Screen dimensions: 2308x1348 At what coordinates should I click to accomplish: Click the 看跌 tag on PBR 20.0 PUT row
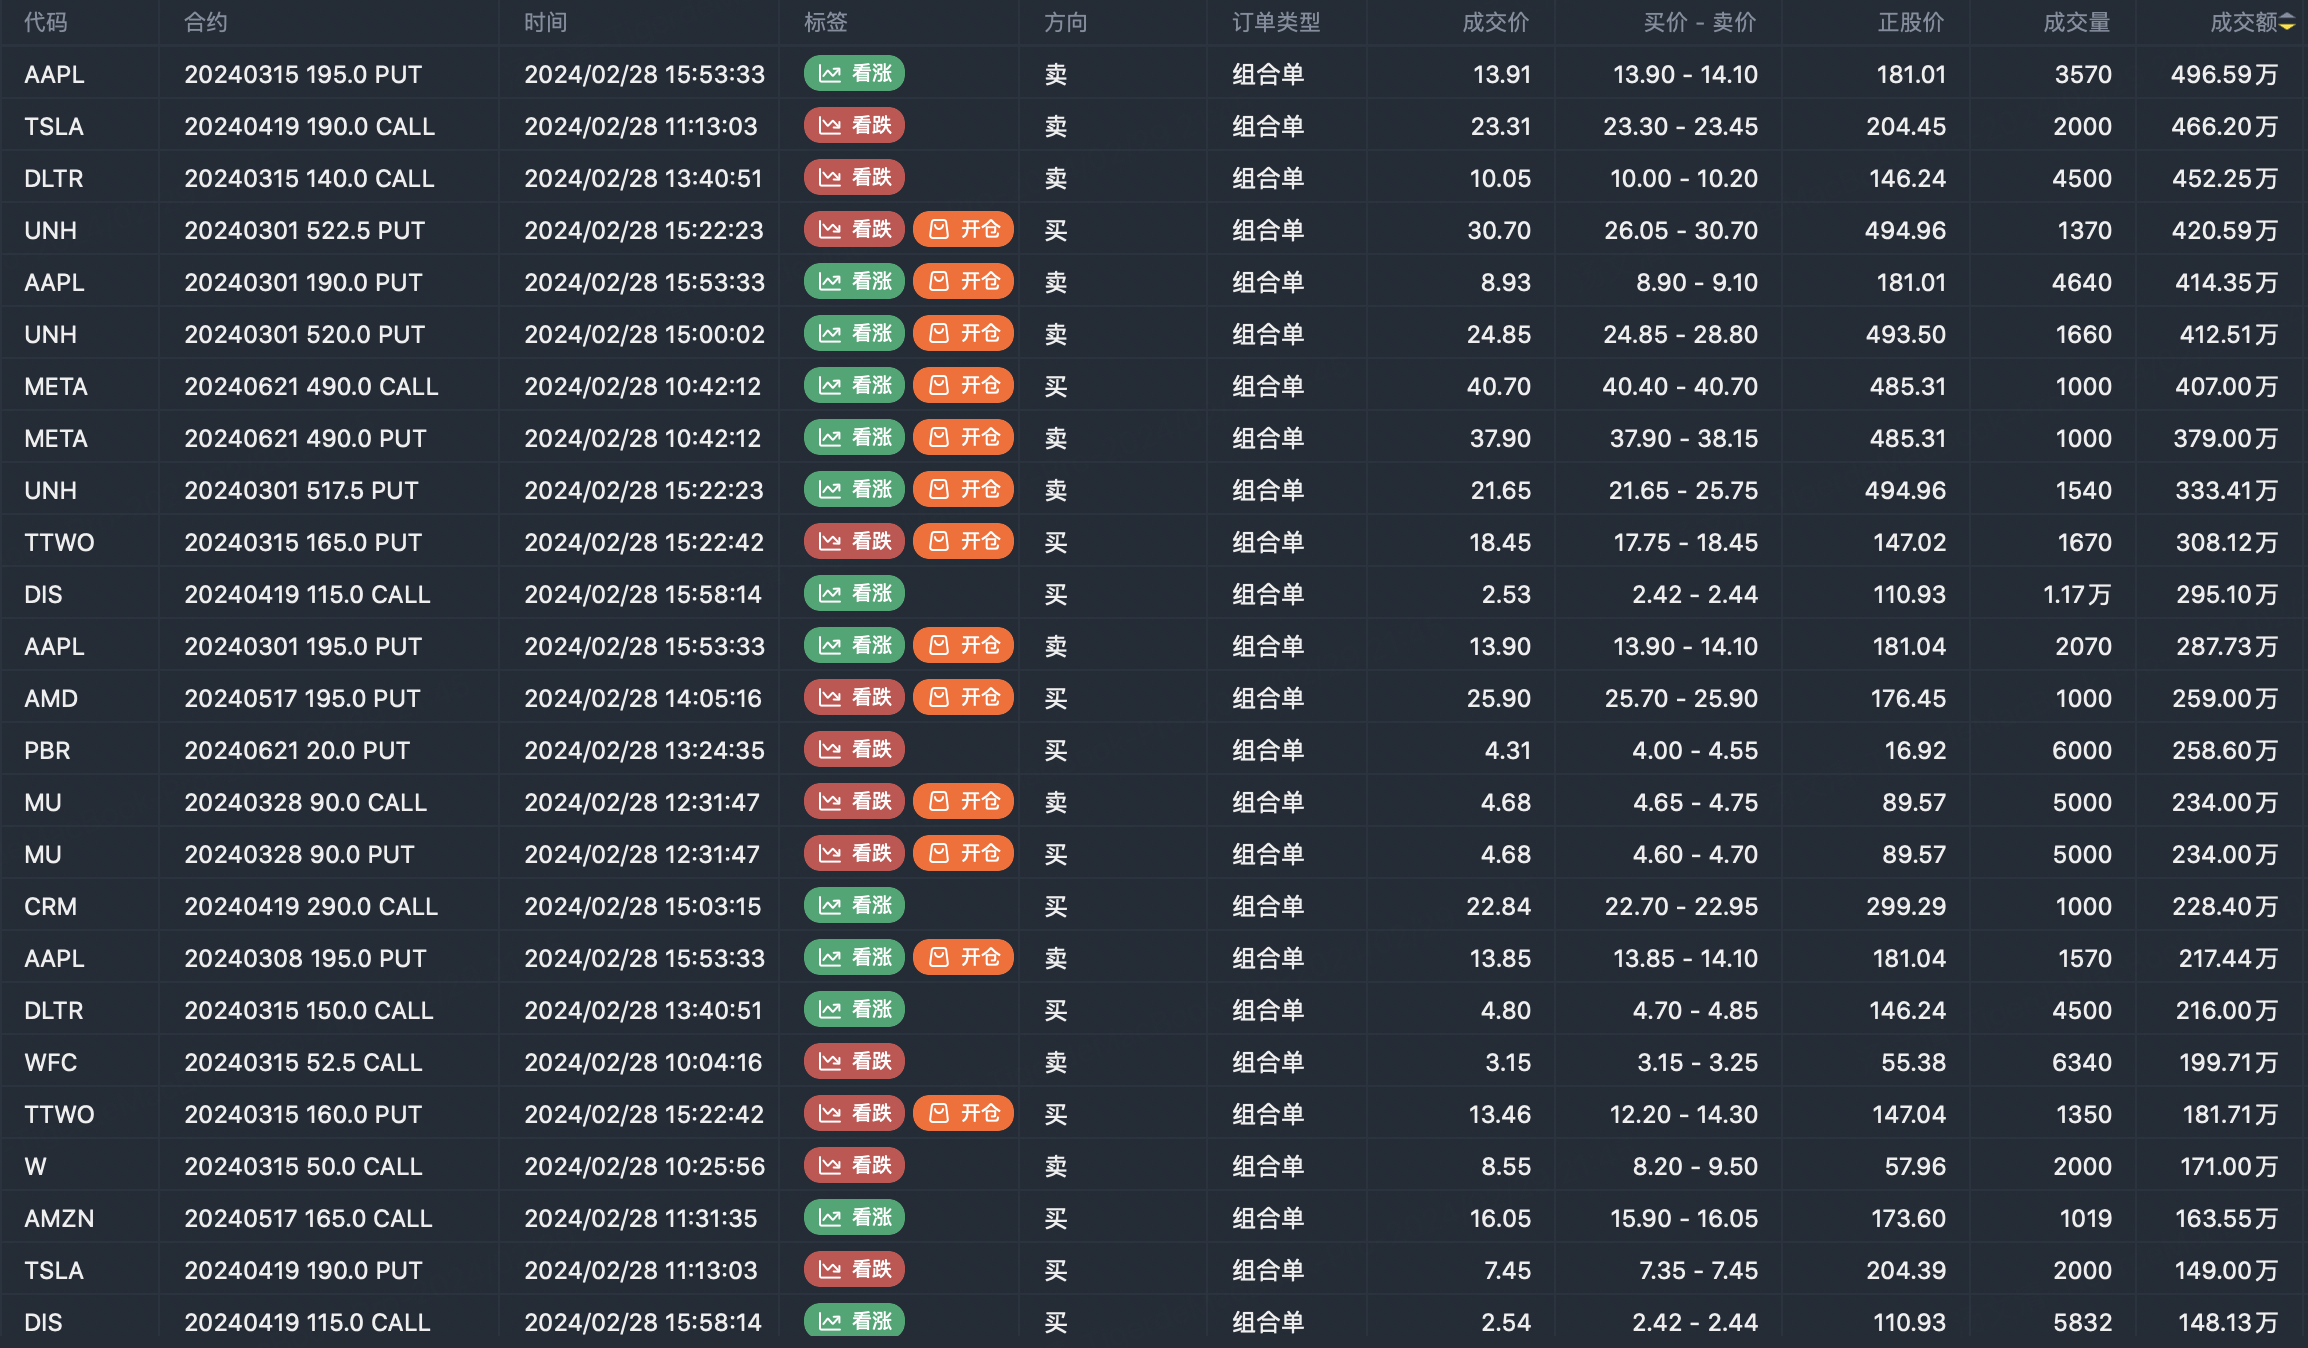pos(854,750)
